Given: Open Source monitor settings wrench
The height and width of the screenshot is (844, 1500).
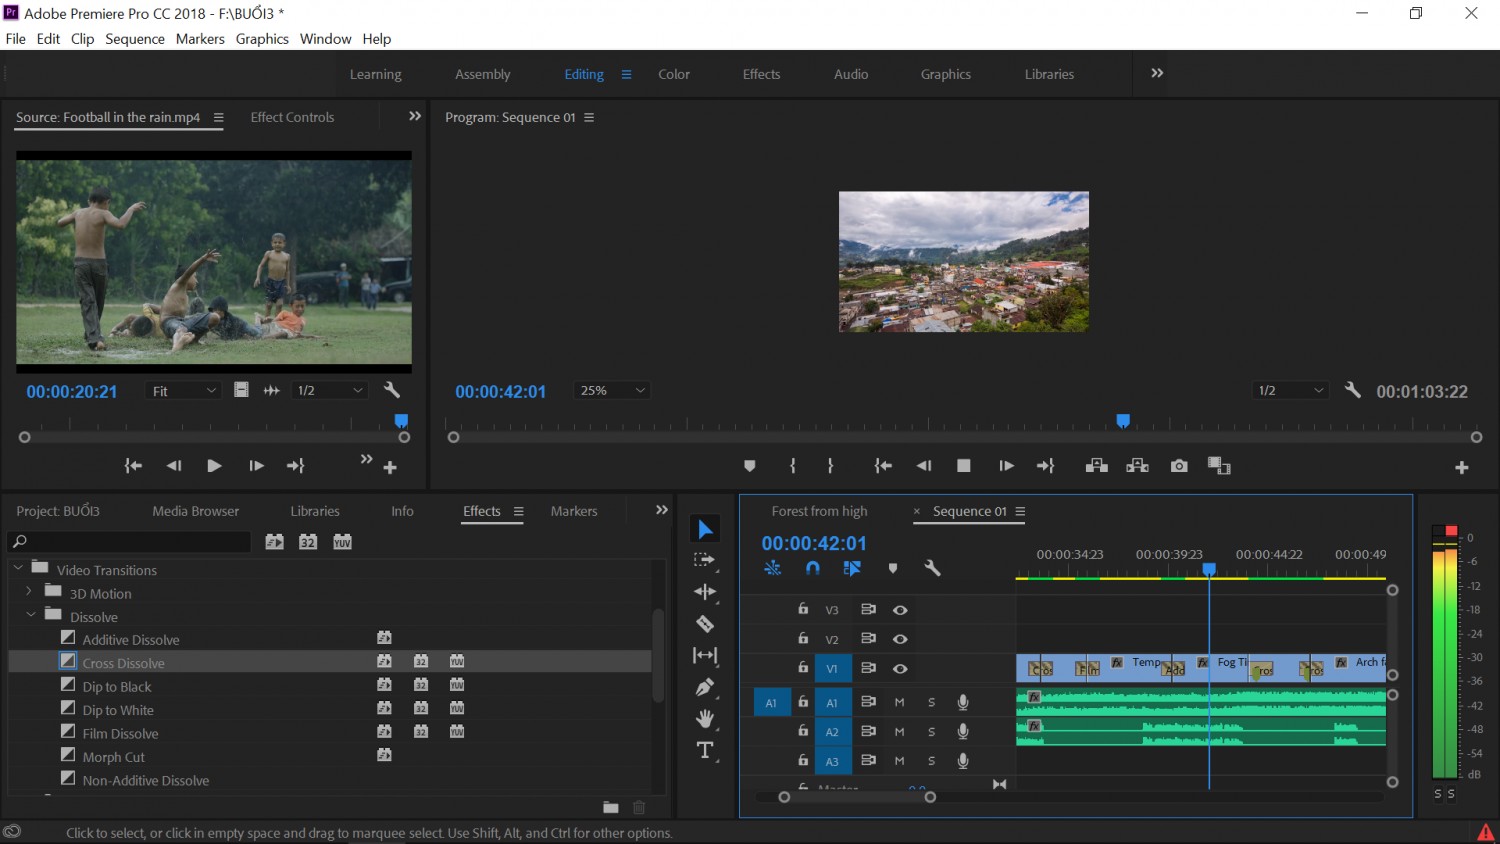Looking at the screenshot, I should (392, 390).
